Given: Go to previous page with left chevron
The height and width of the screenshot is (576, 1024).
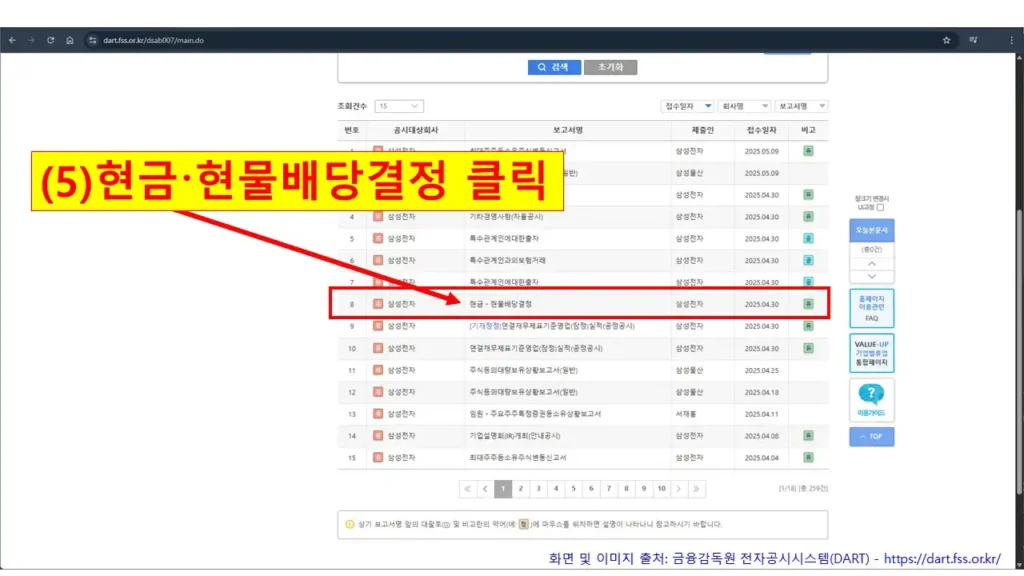Looking at the screenshot, I should pyautogui.click(x=485, y=488).
